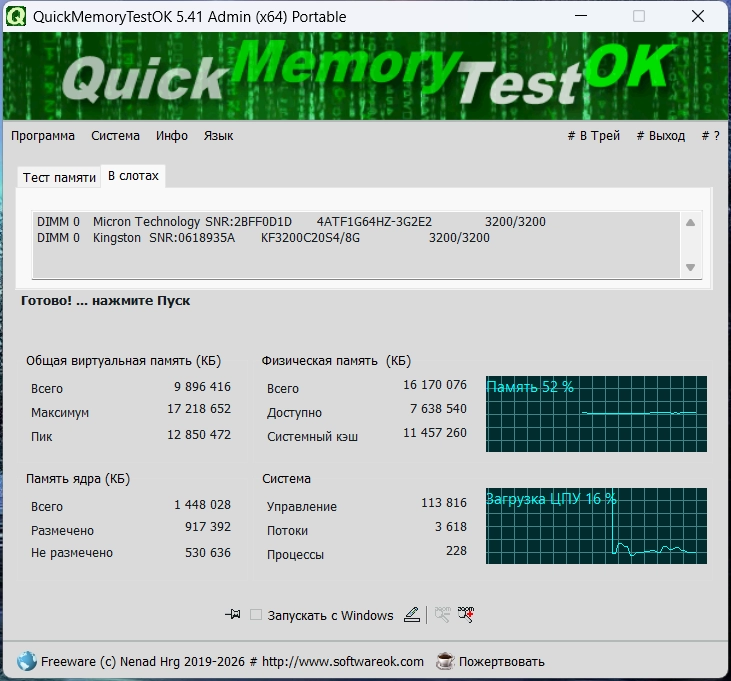
Task: Open the Инфо menu
Action: pos(172,136)
